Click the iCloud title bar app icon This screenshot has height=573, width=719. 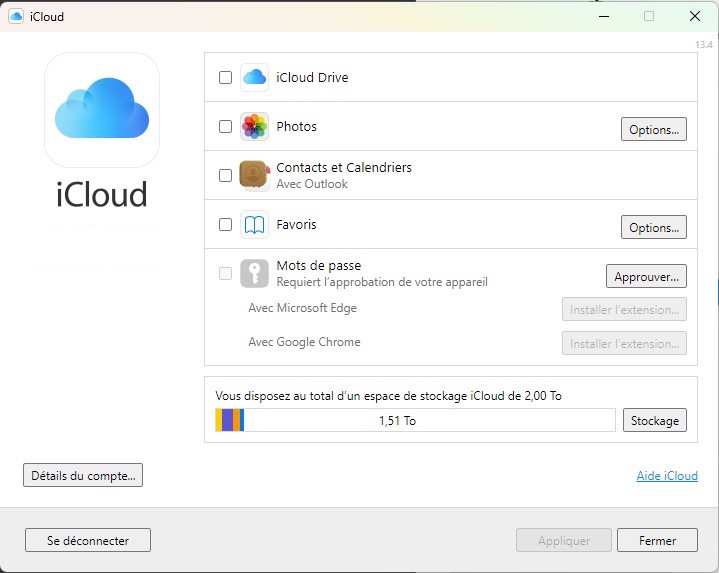(16, 17)
